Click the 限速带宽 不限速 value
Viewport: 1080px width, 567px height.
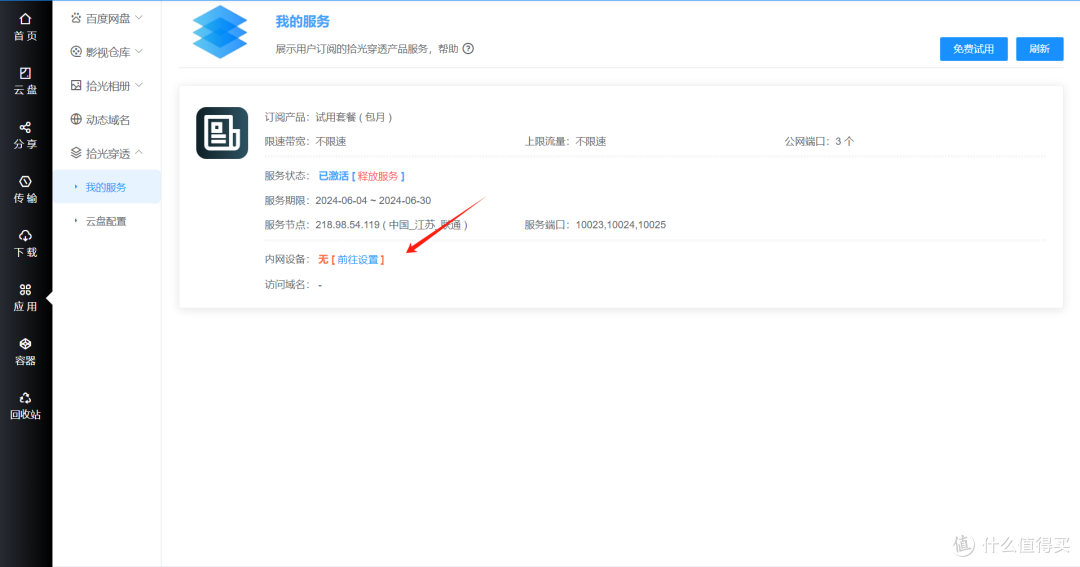(x=331, y=141)
